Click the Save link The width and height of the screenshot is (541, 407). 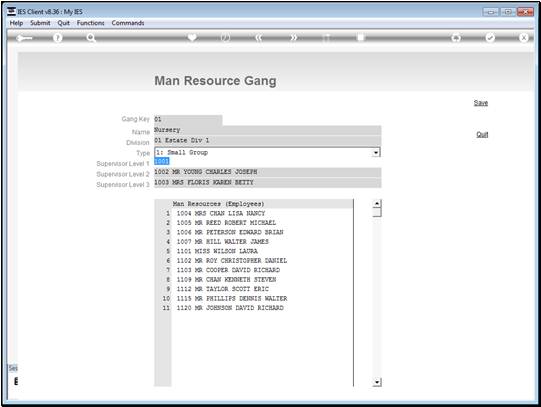point(481,103)
